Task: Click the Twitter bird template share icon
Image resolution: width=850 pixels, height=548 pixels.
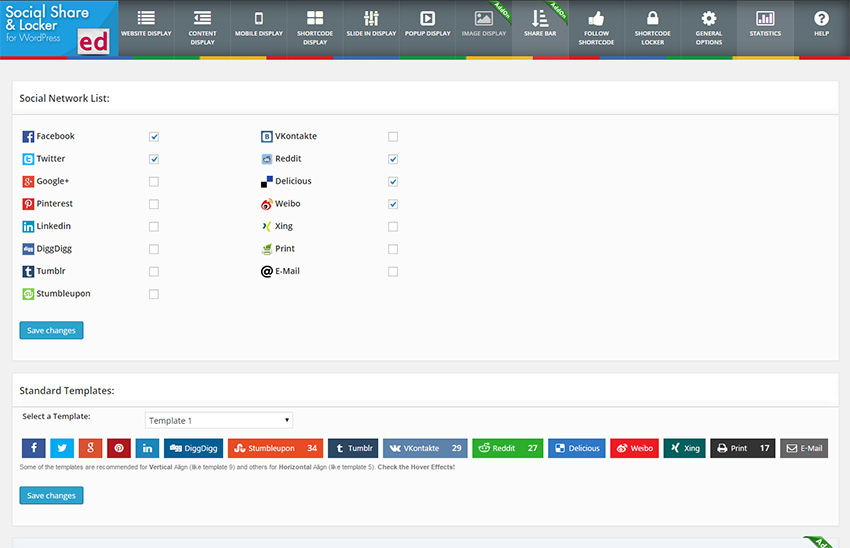Action: coord(61,448)
